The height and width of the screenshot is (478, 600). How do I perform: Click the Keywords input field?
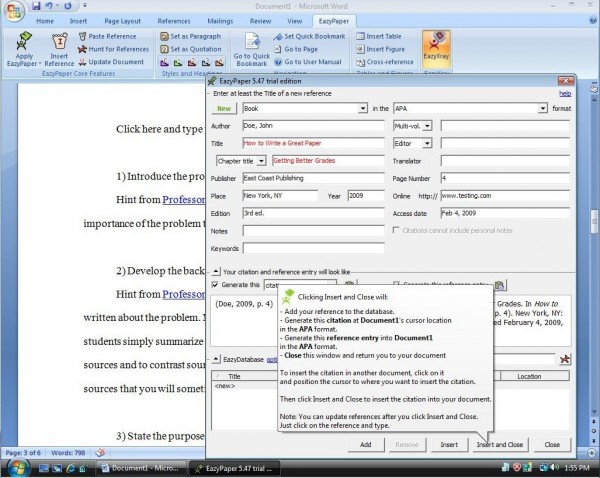[313, 249]
